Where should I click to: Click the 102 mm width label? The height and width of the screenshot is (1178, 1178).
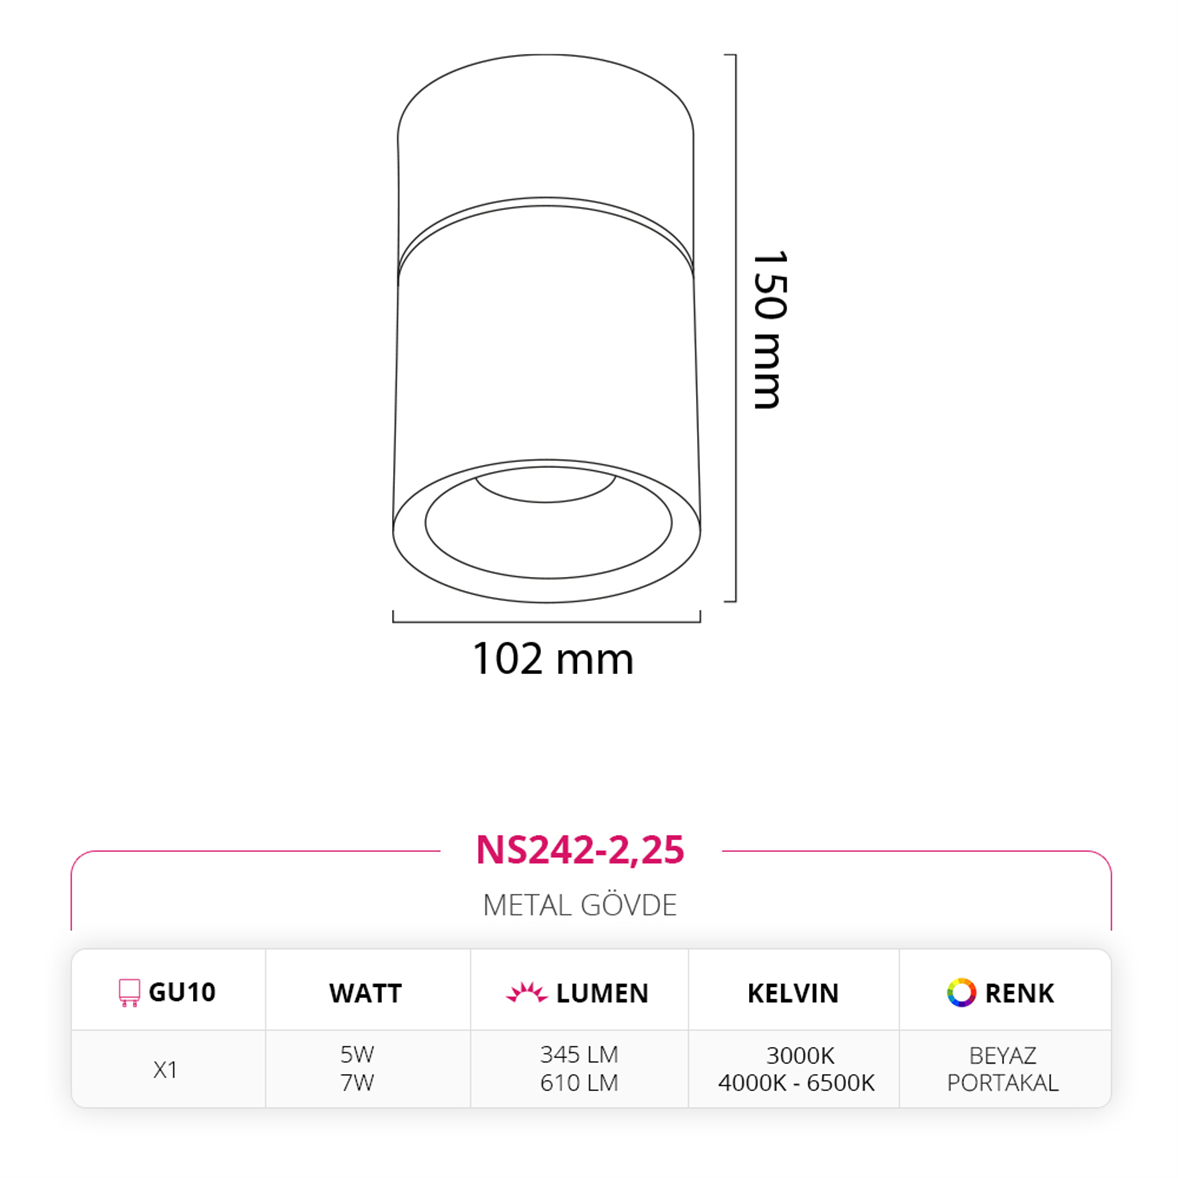click(x=553, y=659)
